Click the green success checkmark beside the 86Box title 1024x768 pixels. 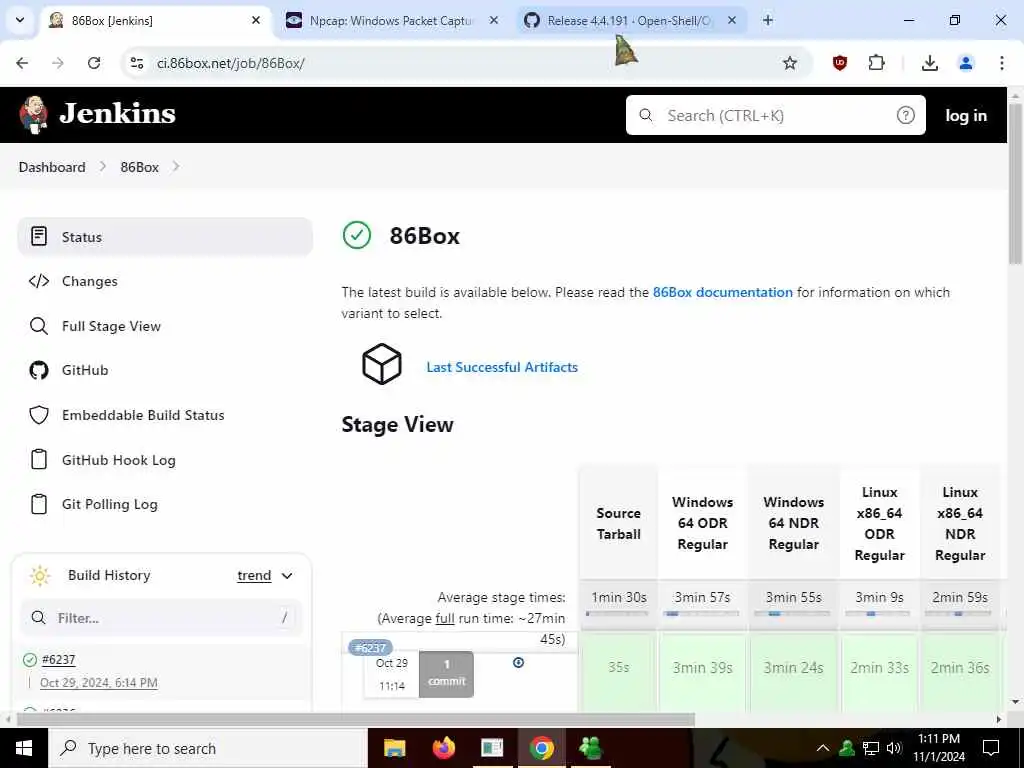pos(357,235)
